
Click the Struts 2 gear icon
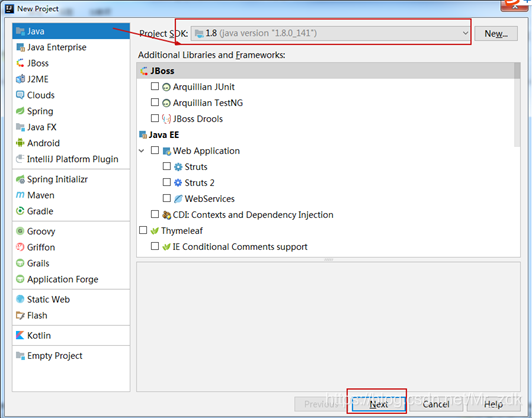click(178, 183)
